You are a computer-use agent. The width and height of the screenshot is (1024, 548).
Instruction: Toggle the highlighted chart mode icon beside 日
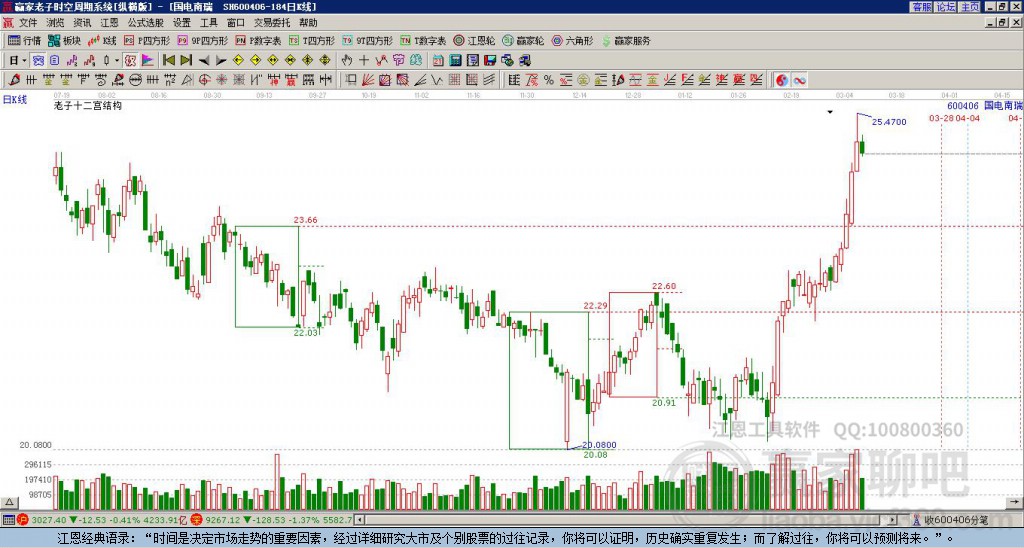click(x=37, y=60)
